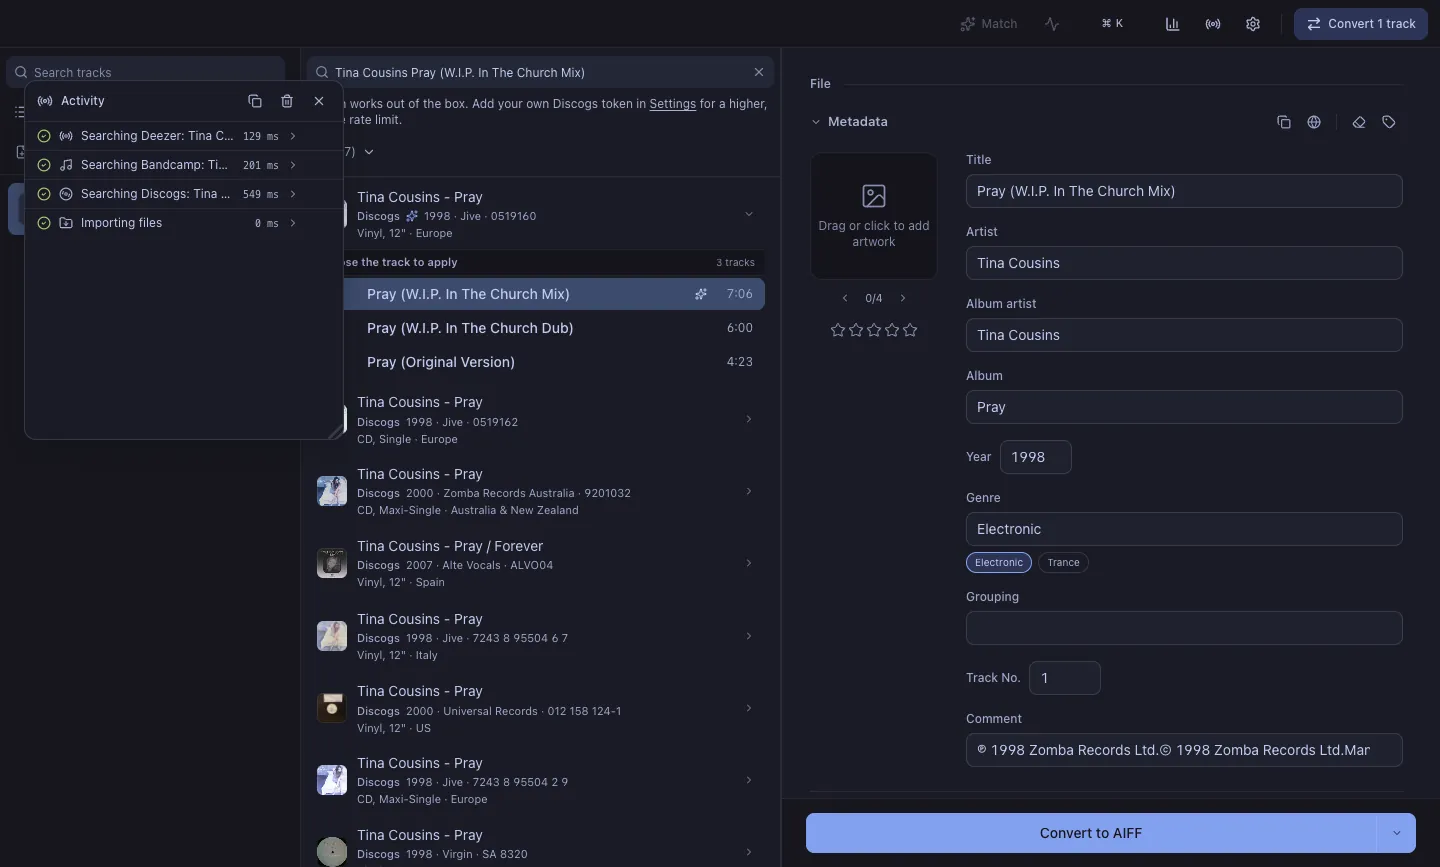Clear the Activity log with the trash icon
1440x867 pixels.
(x=287, y=101)
